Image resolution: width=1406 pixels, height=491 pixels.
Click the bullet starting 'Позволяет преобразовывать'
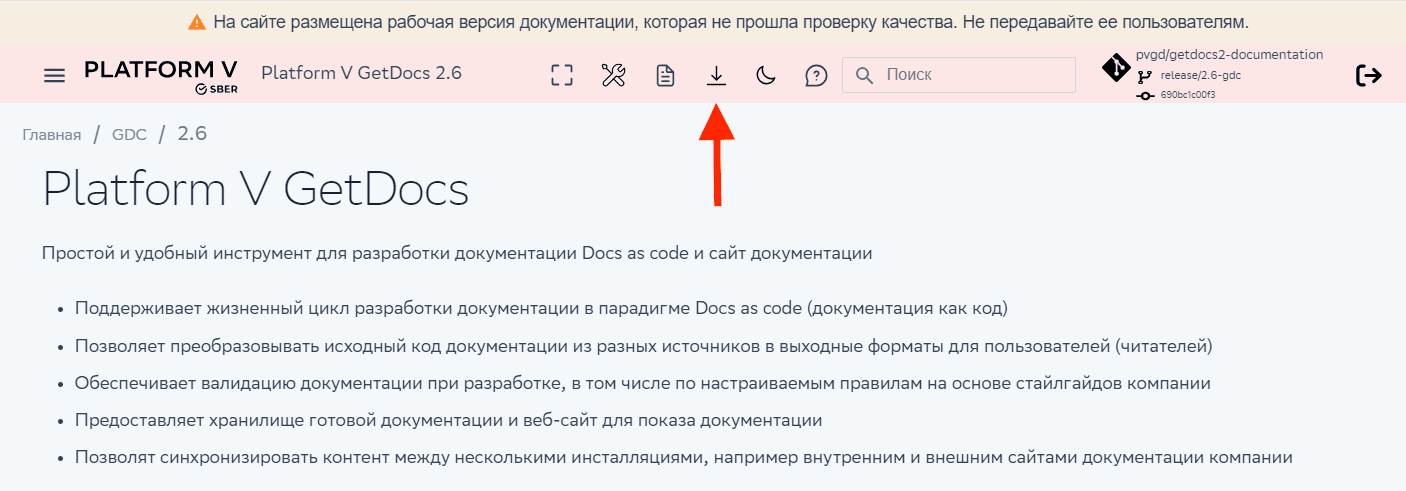tap(643, 345)
